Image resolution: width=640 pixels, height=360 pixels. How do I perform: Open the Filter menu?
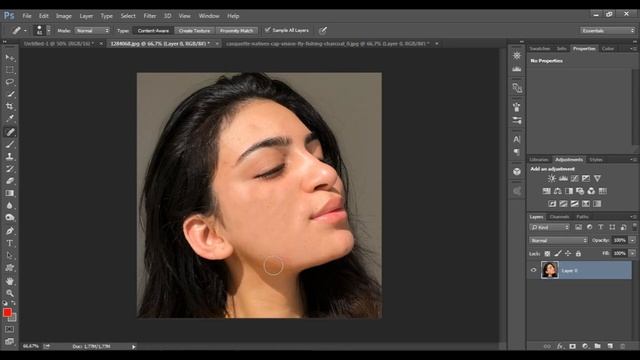coord(150,16)
